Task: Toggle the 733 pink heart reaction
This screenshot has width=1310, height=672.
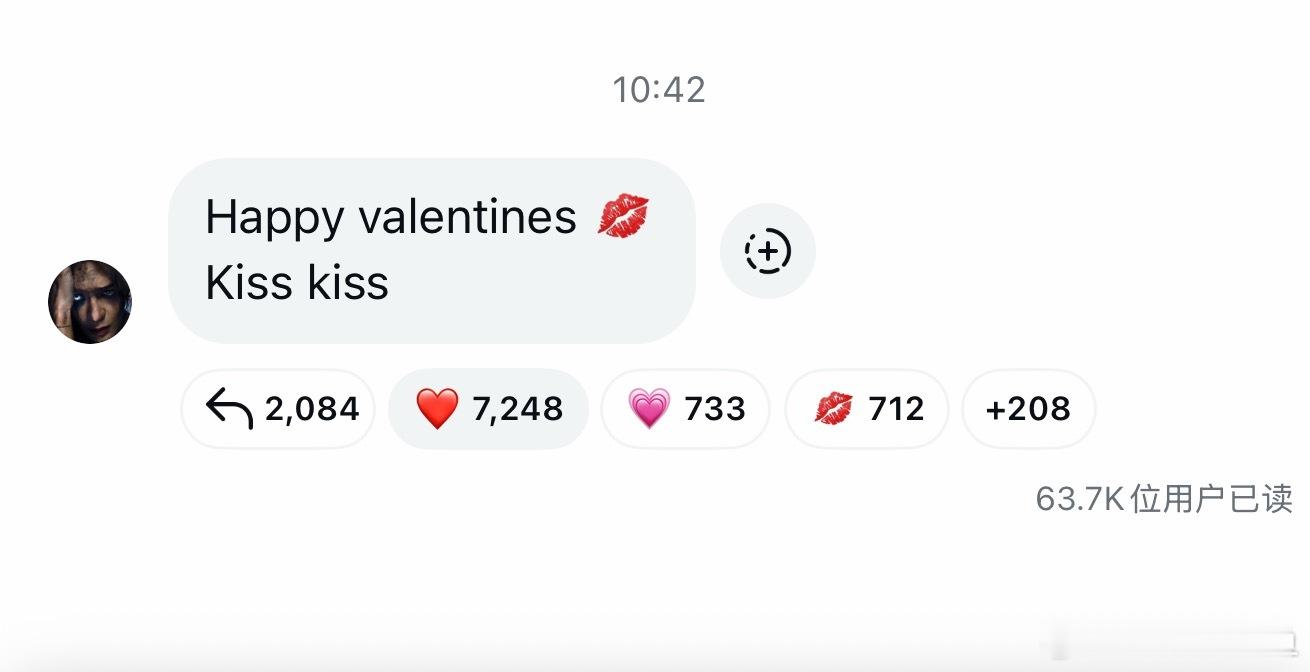Action: [685, 409]
